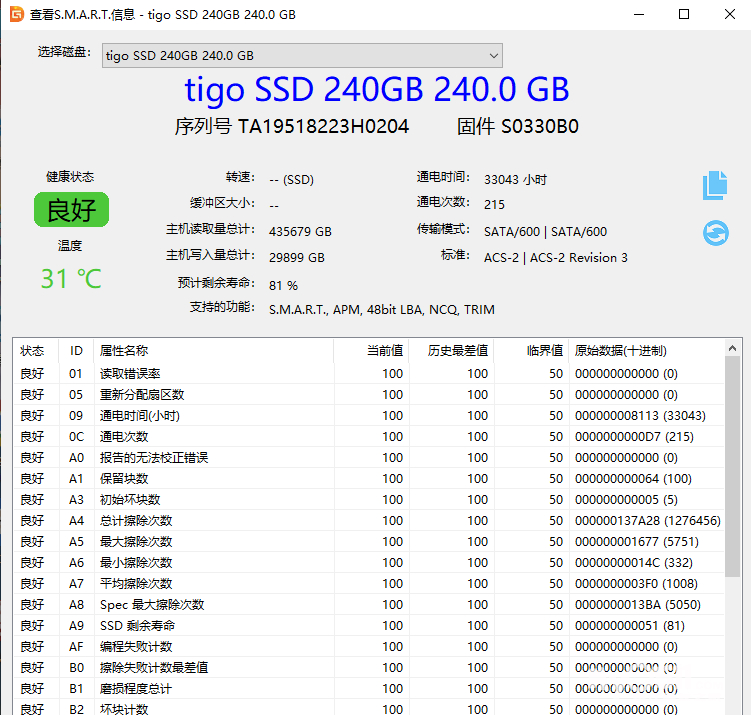Sort by the 属性名称 column header
The image size is (751, 715).
124,351
